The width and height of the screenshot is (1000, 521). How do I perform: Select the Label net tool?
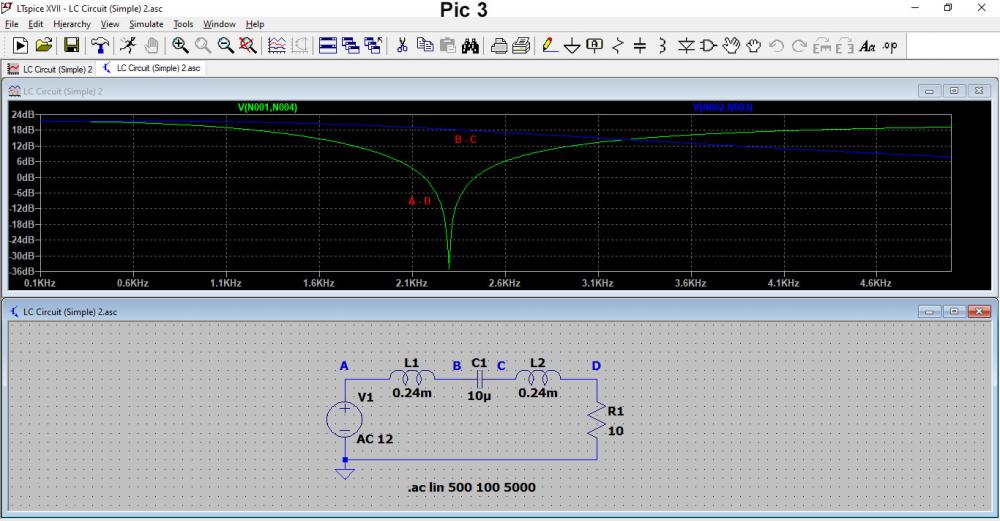point(594,45)
